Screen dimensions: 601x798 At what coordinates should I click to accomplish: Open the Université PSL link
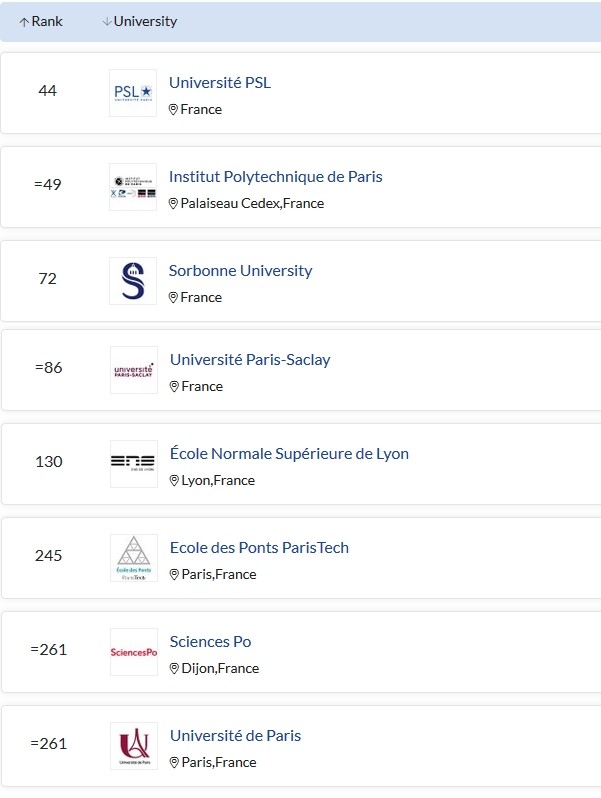220,82
